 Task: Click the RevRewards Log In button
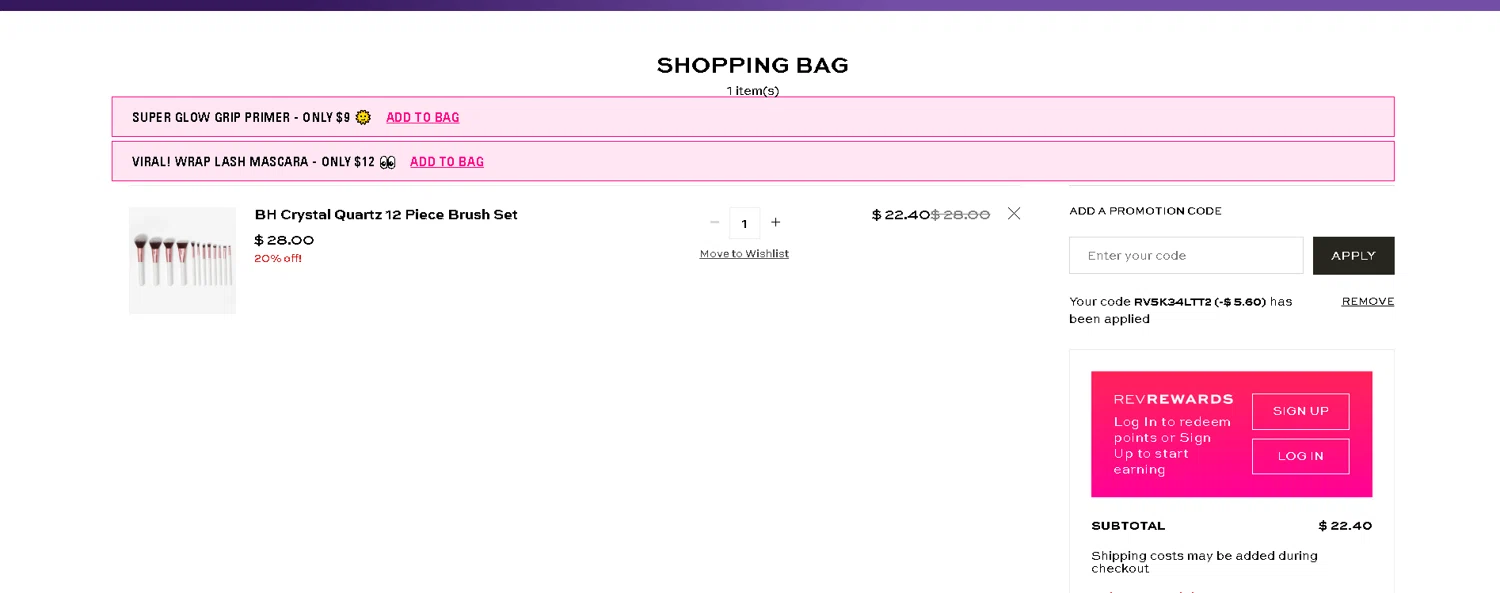[x=1300, y=456]
